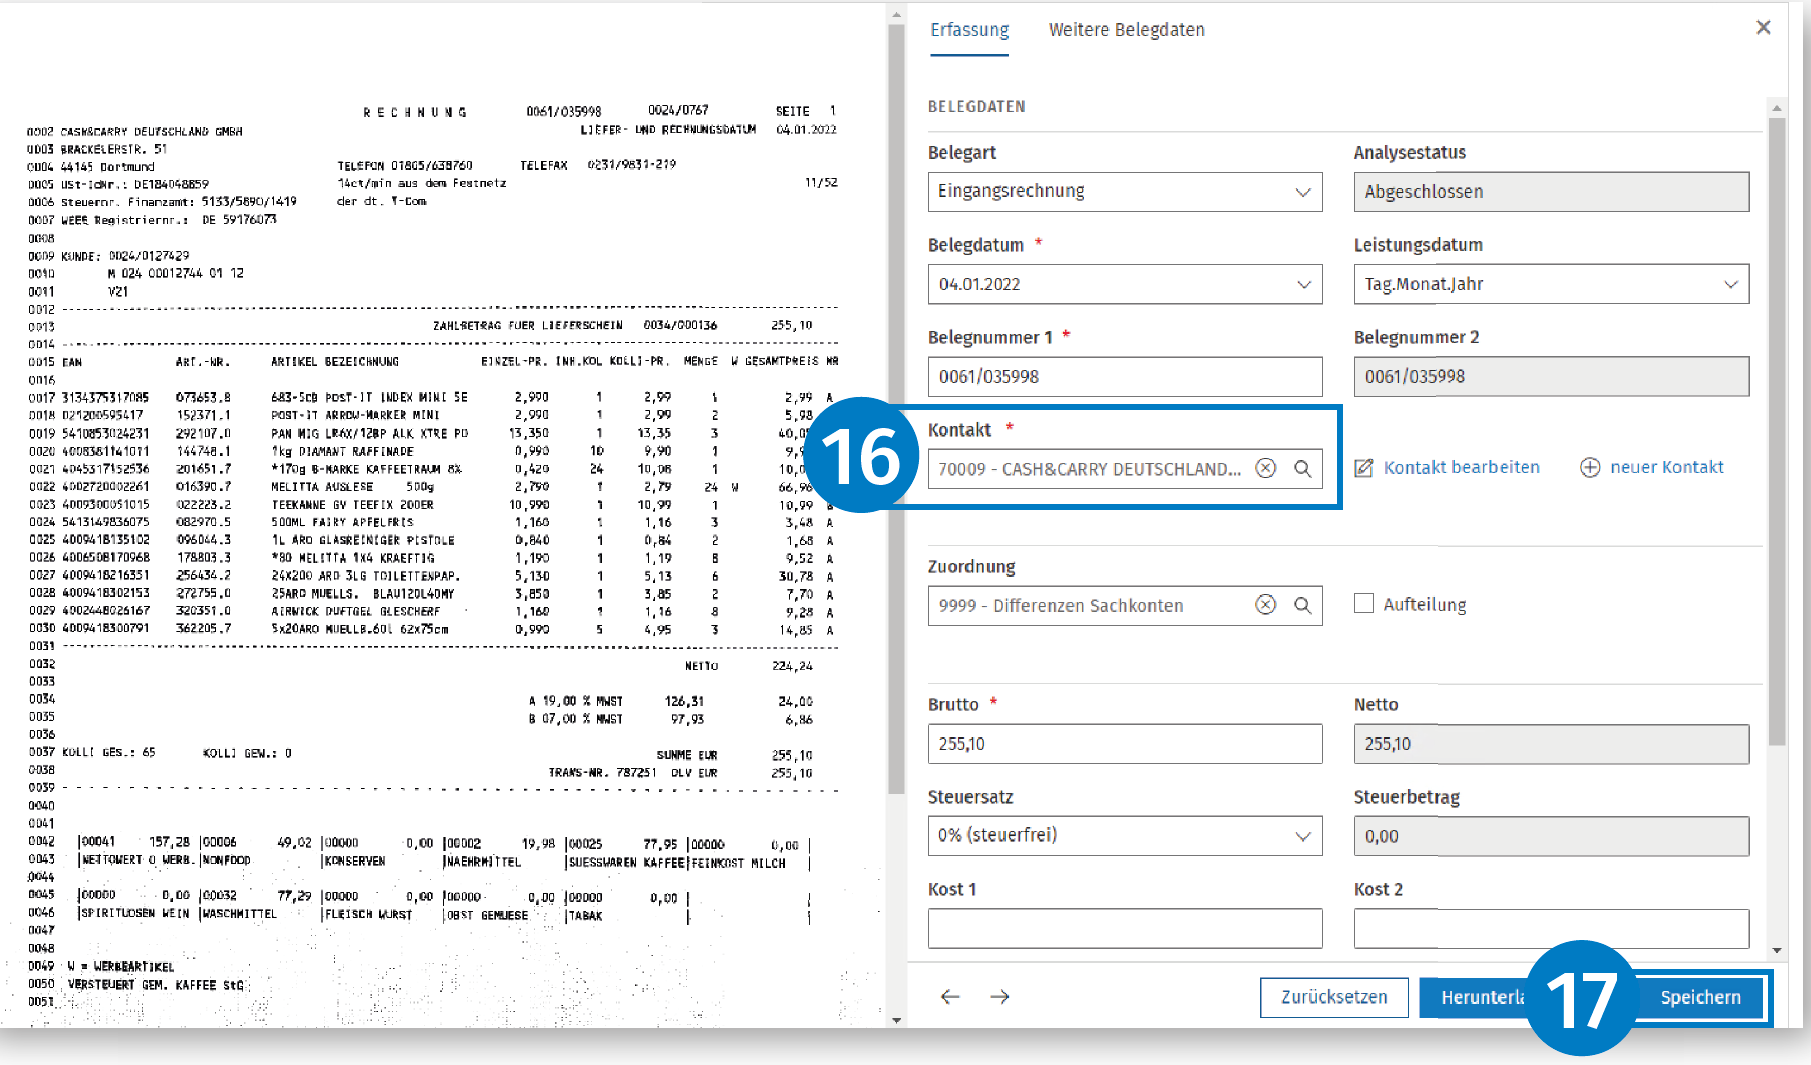This screenshot has width=1811, height=1065.
Task: Open the Steuersatz dropdown
Action: click(x=1125, y=836)
